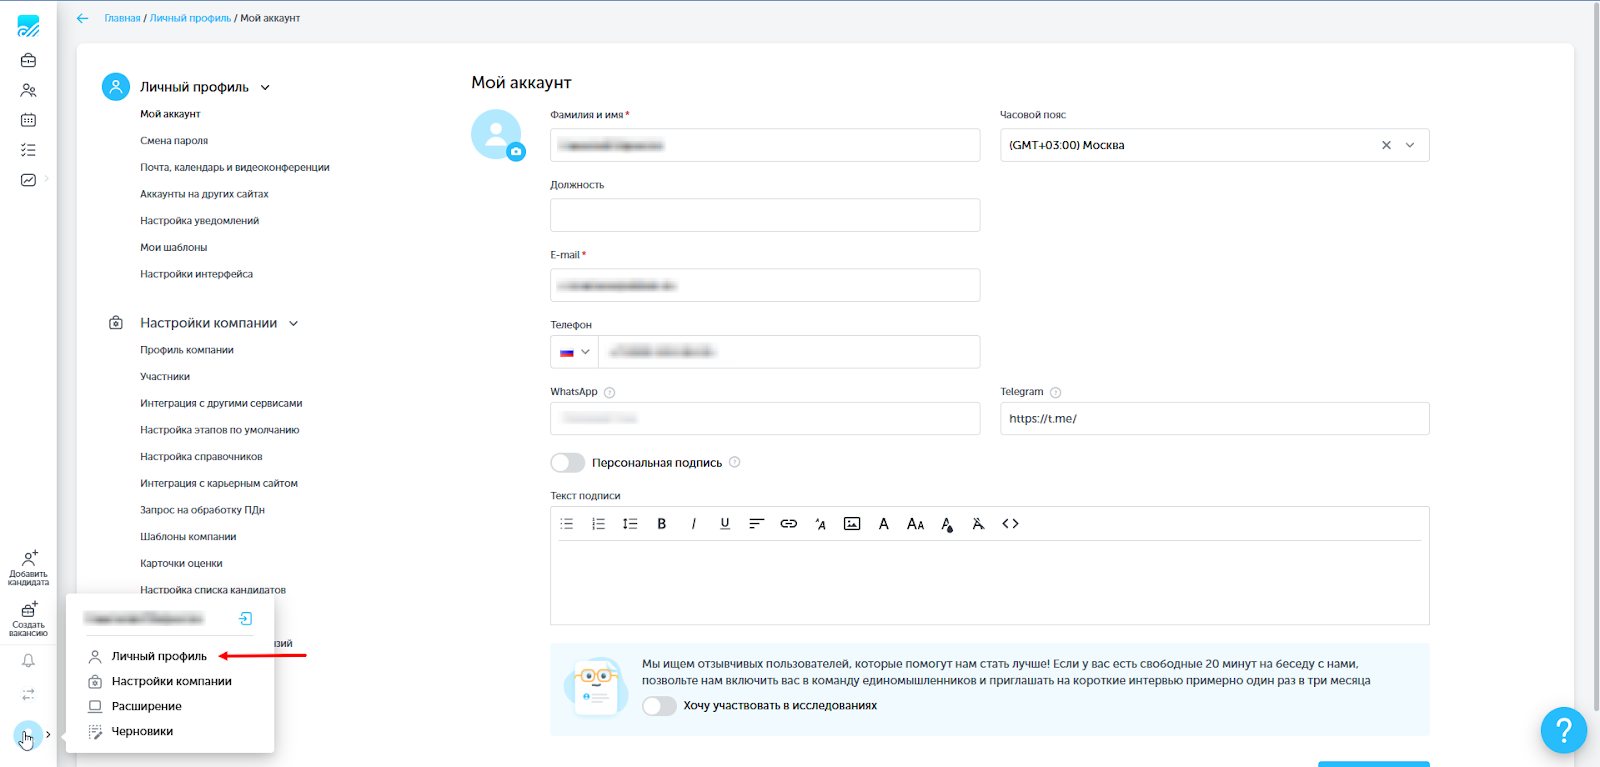Open the phone country flag dropdown

pyautogui.click(x=574, y=352)
